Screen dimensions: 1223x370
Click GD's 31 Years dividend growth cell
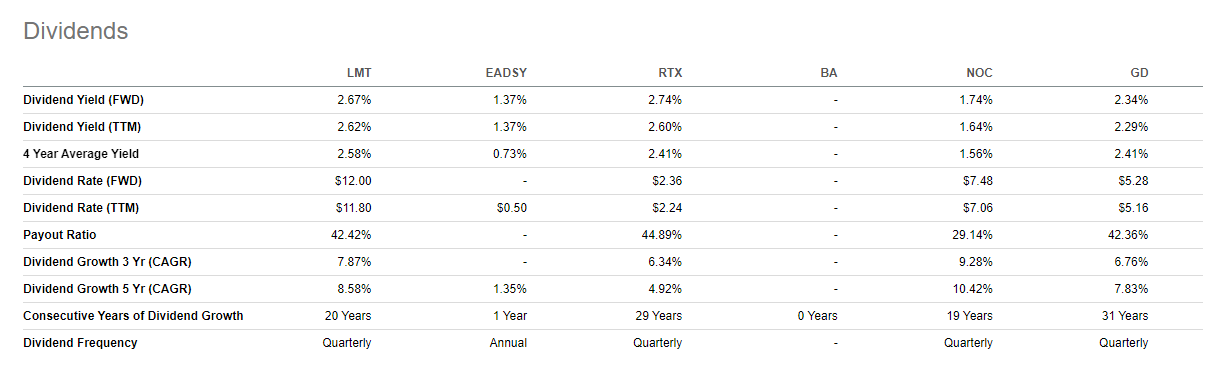point(1125,316)
